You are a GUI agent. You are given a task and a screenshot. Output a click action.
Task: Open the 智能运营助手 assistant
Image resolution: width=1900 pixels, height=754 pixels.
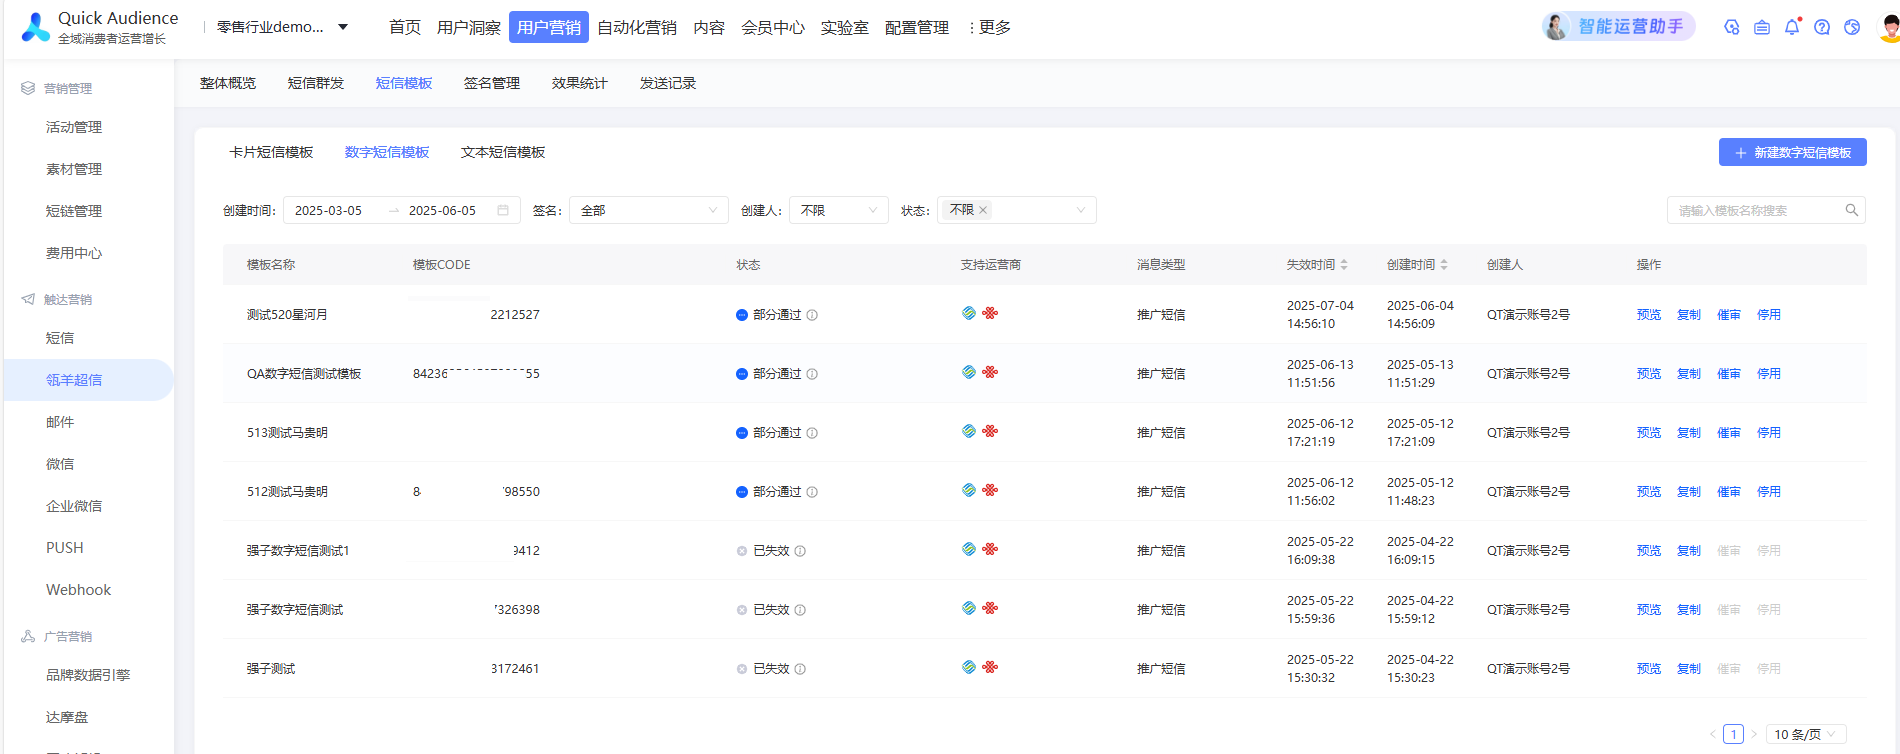(x=1619, y=27)
